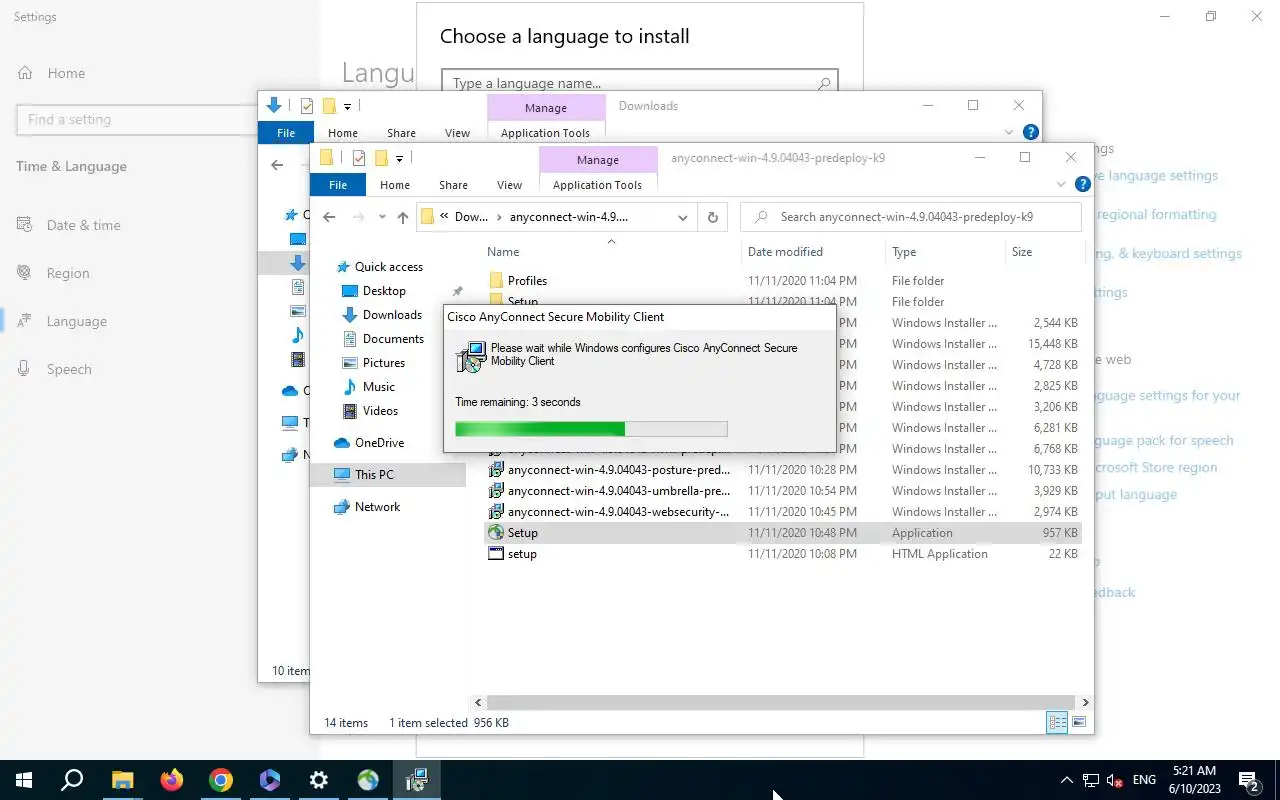Open quick access toolbar dropdown in anyconnect window
The width and height of the screenshot is (1280, 800).
(399, 158)
